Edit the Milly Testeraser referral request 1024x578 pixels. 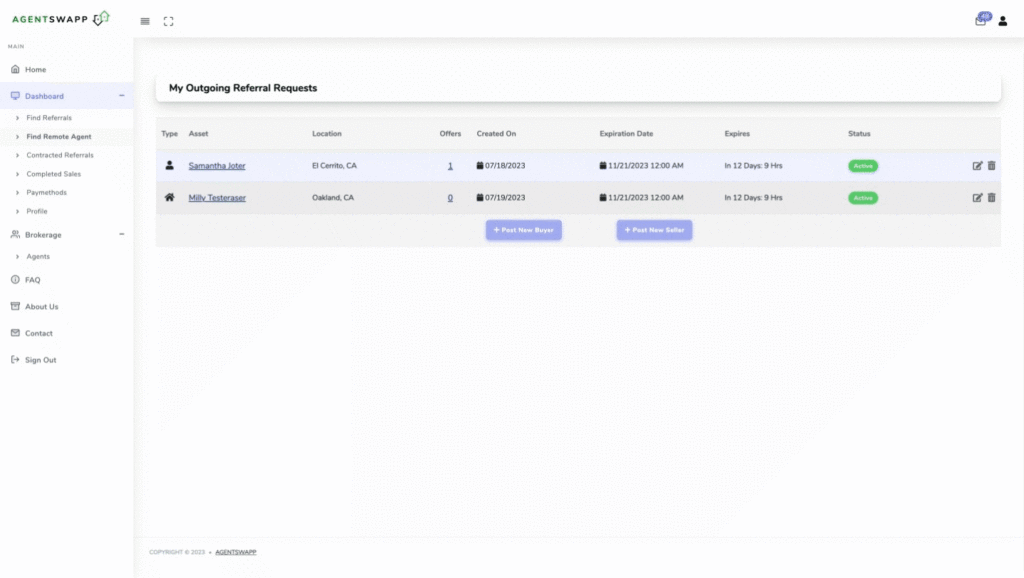tap(977, 198)
